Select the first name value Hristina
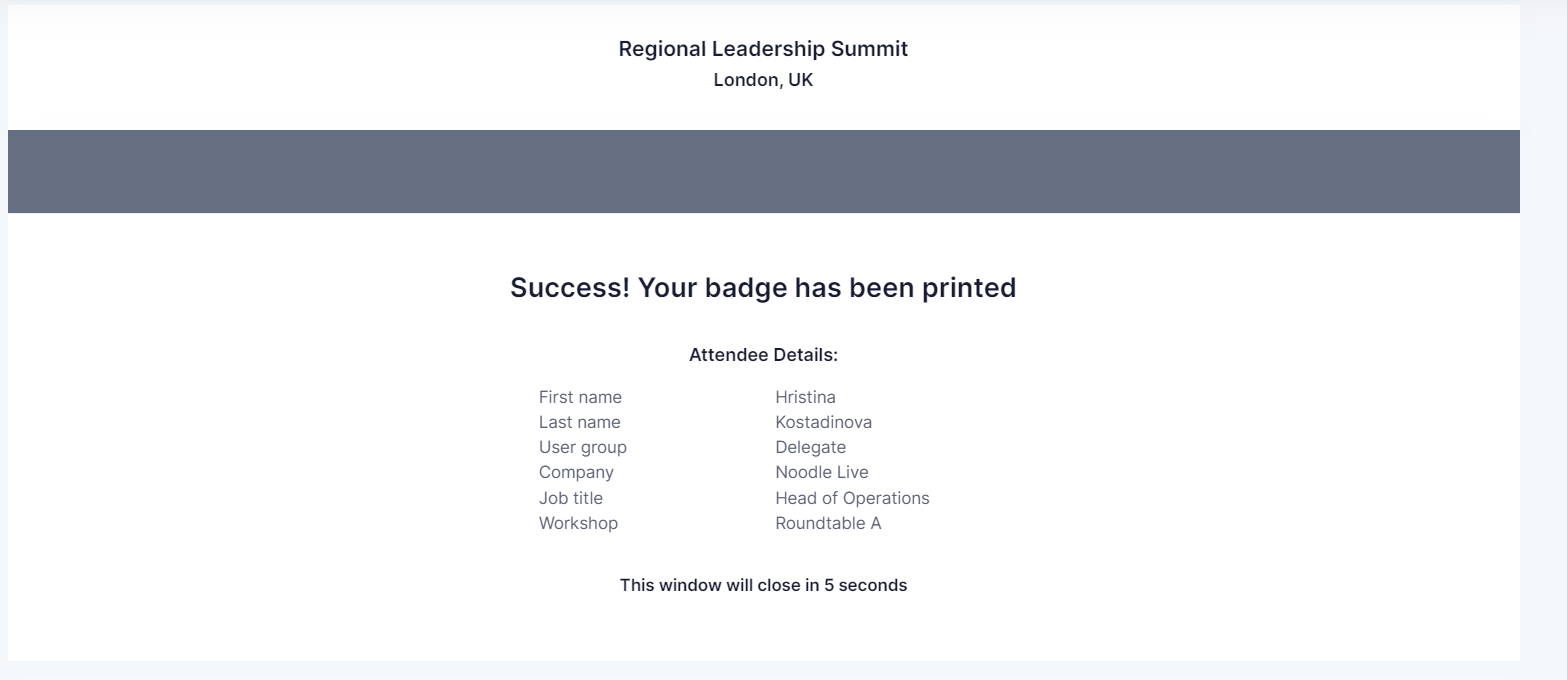The image size is (1567, 680). (x=805, y=397)
